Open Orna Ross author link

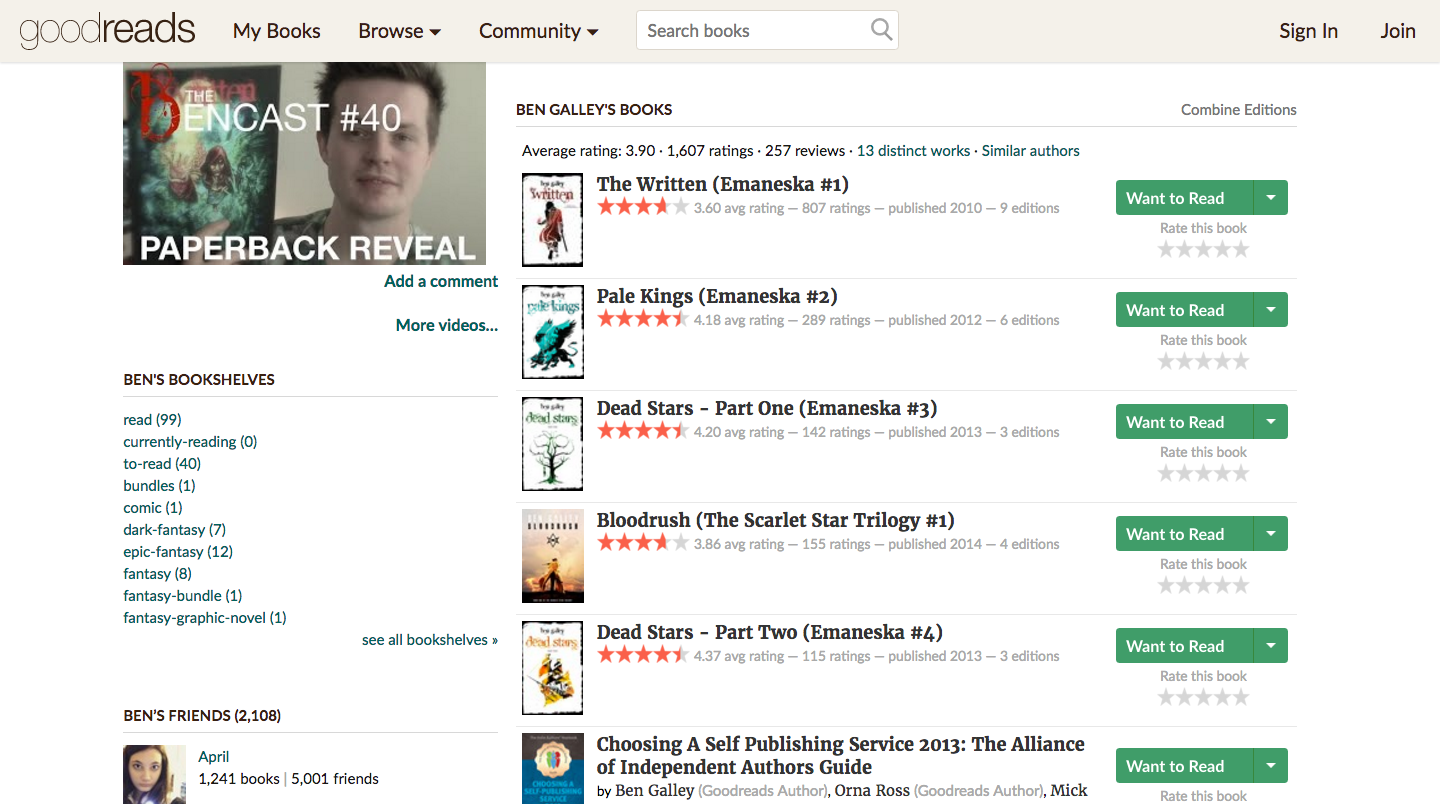point(872,791)
